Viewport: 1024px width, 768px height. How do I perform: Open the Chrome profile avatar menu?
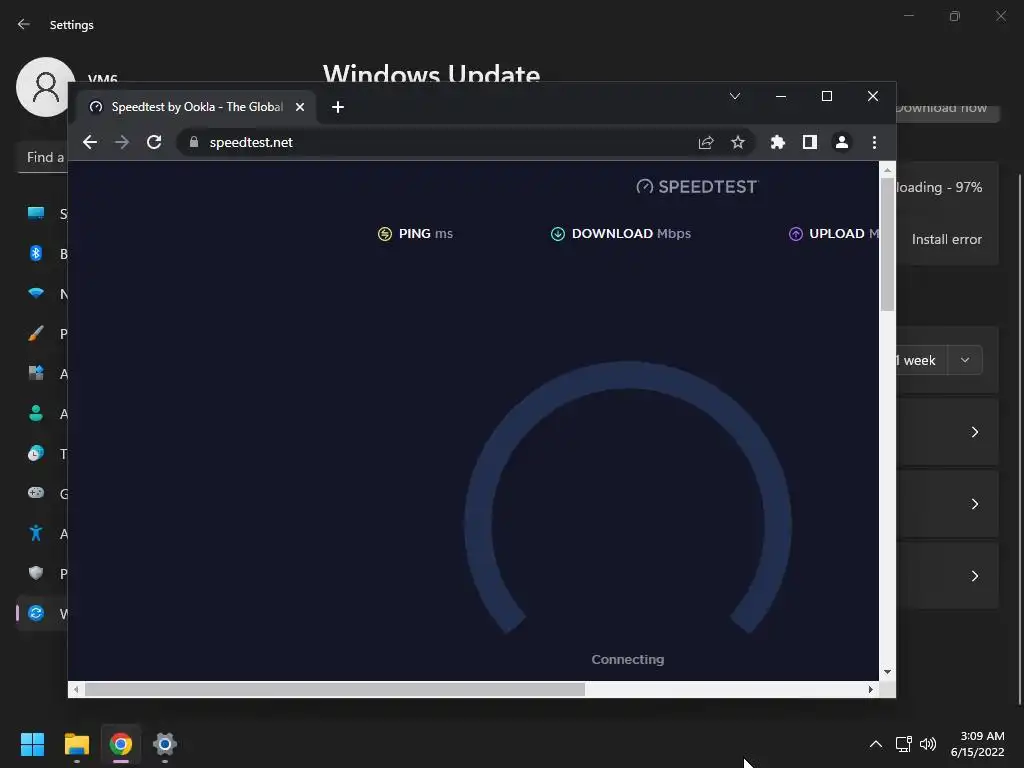pos(842,142)
